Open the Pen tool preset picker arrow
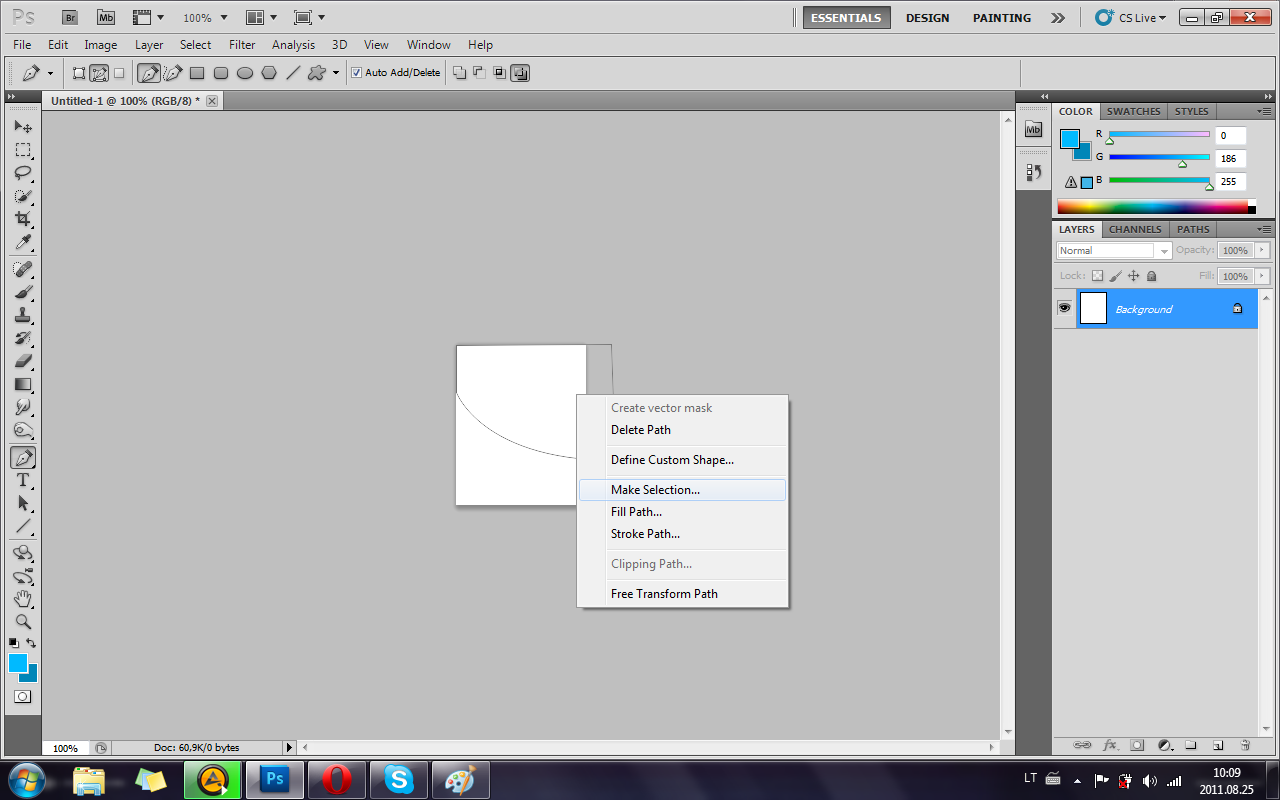The image size is (1280, 800). coord(50,73)
